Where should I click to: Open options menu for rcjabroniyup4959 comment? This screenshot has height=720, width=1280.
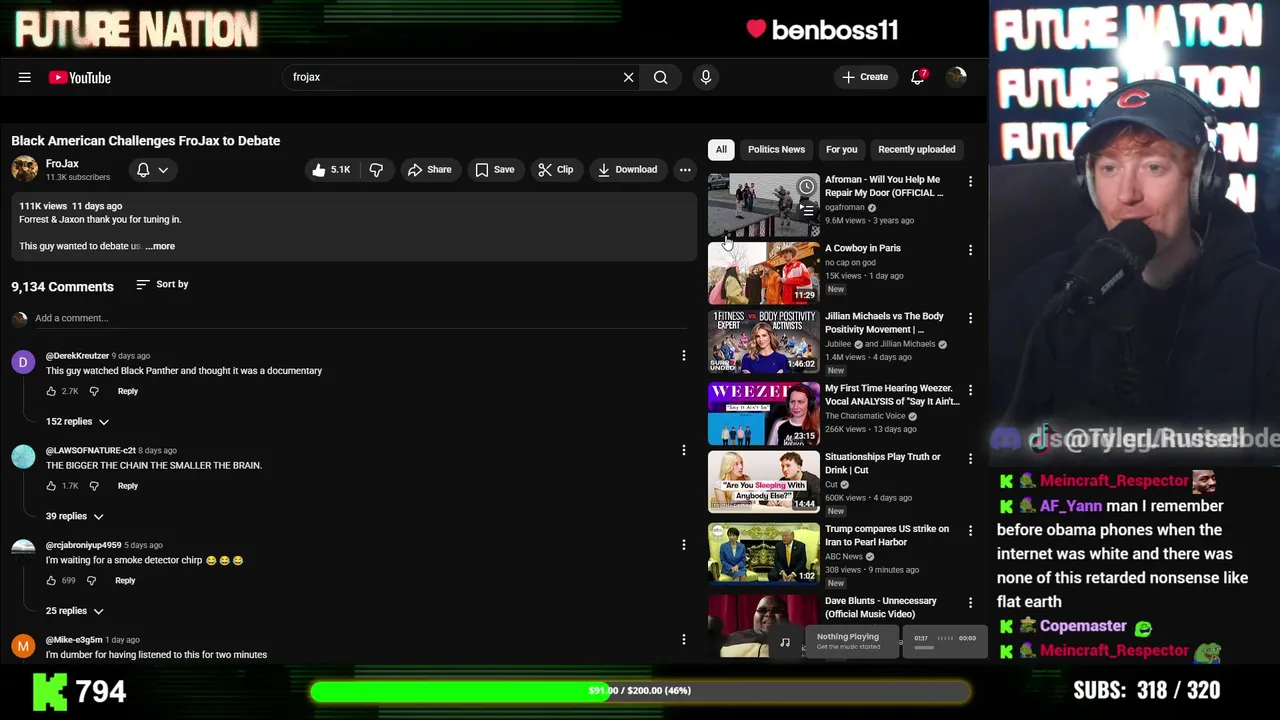point(684,545)
